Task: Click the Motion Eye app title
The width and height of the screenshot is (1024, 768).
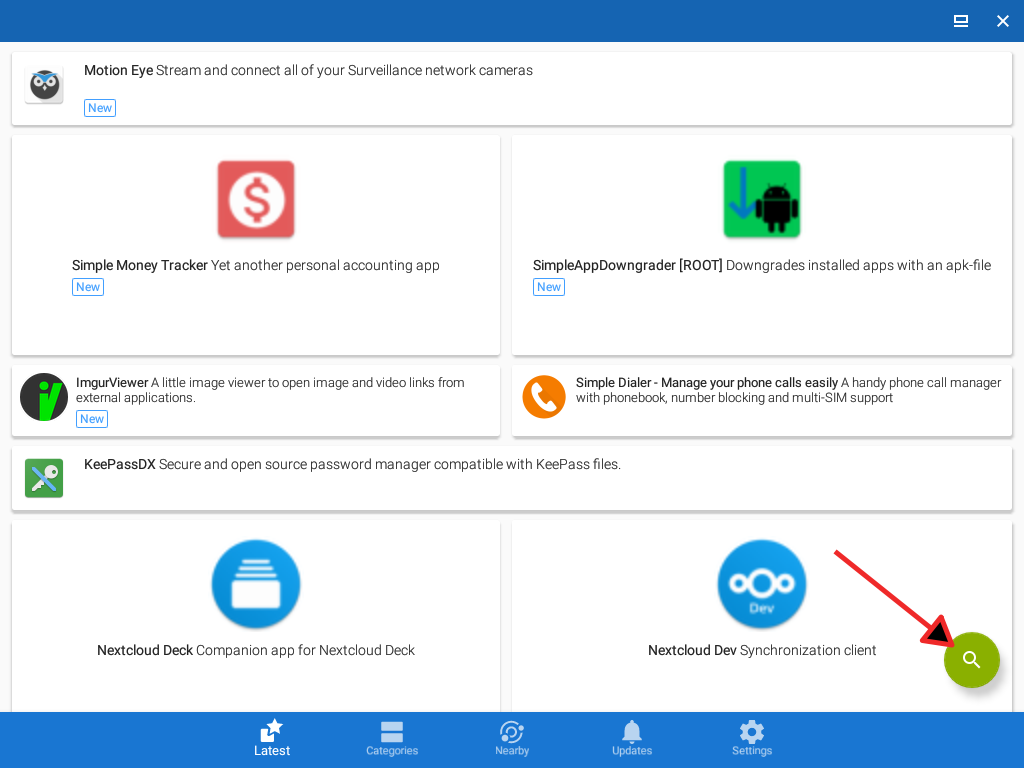Action: (x=118, y=71)
